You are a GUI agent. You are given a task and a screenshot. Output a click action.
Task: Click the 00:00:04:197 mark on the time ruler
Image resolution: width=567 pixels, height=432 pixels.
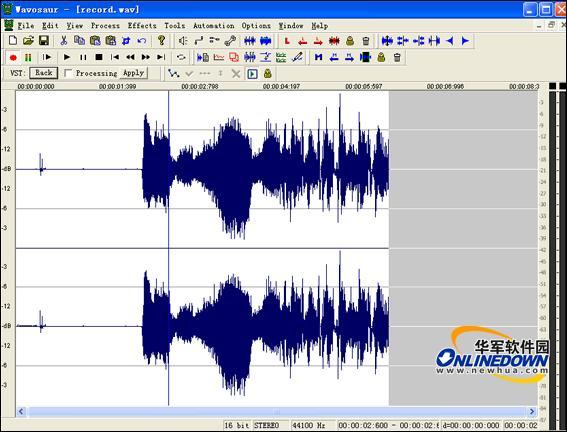(x=281, y=86)
